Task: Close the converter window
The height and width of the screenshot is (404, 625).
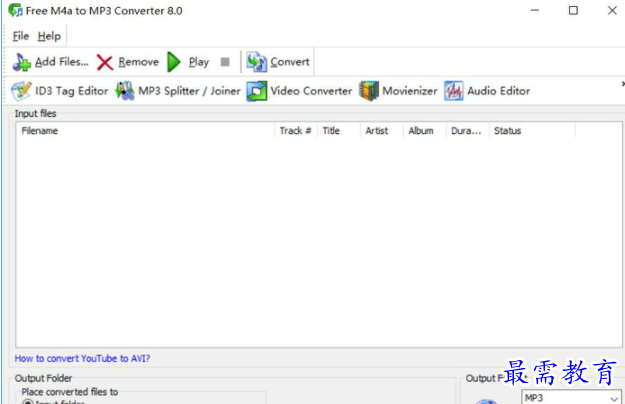Action: coord(612,11)
